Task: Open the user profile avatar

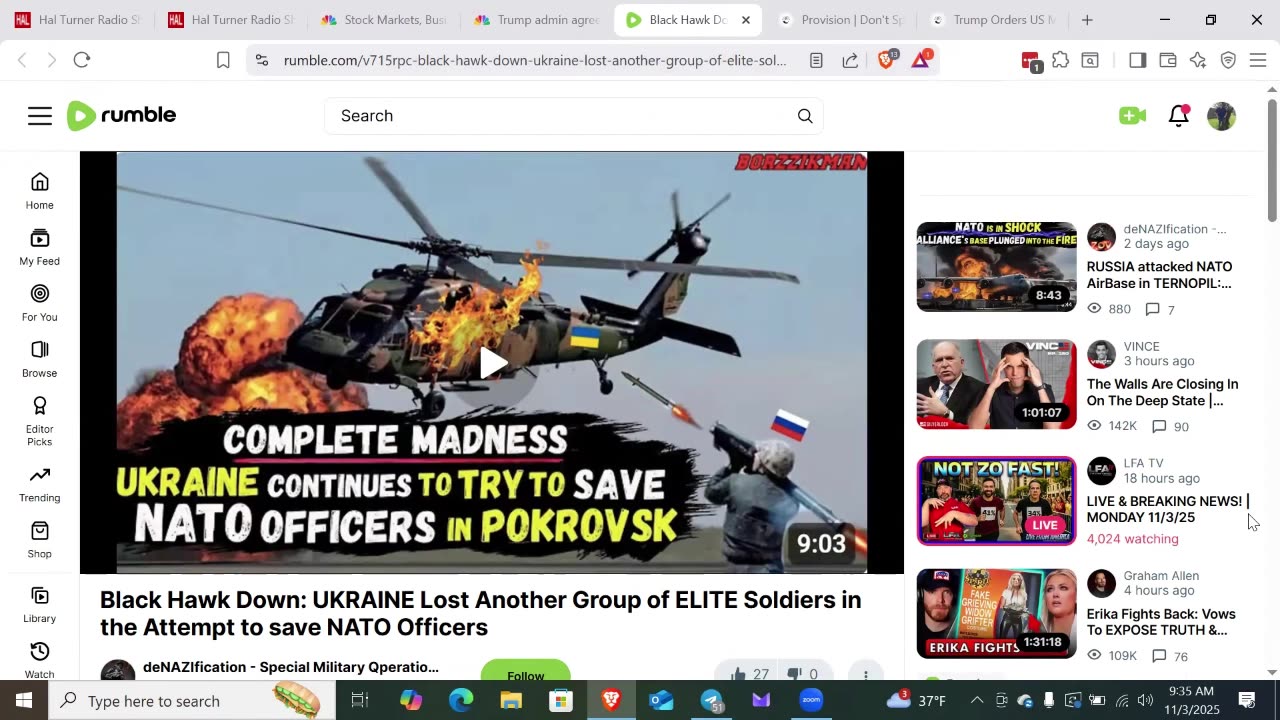Action: 1221,116
